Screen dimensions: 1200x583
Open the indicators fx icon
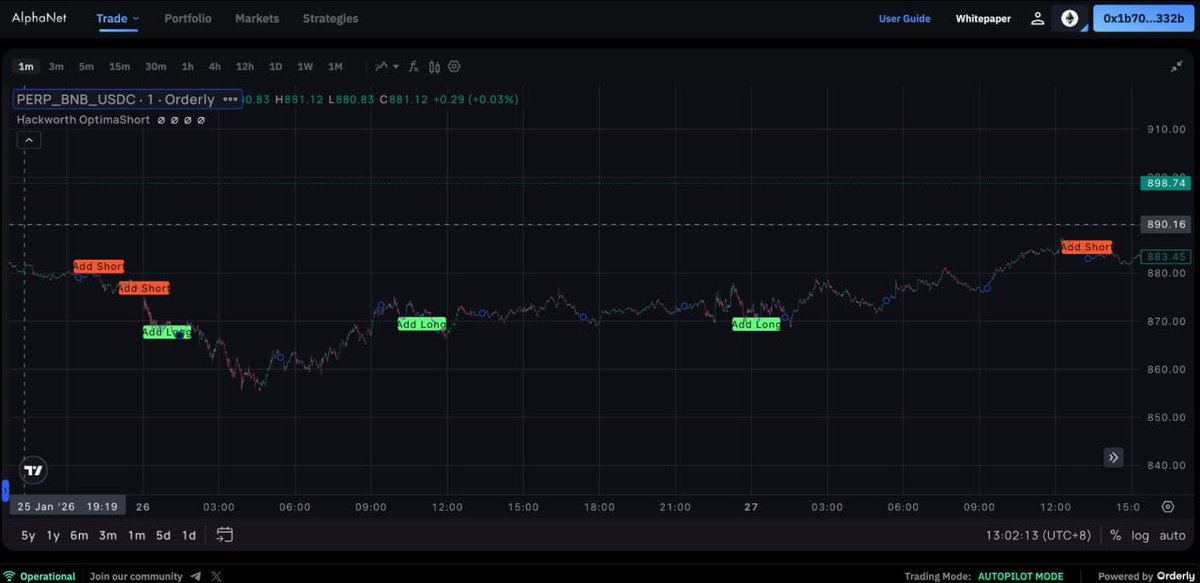coord(415,67)
